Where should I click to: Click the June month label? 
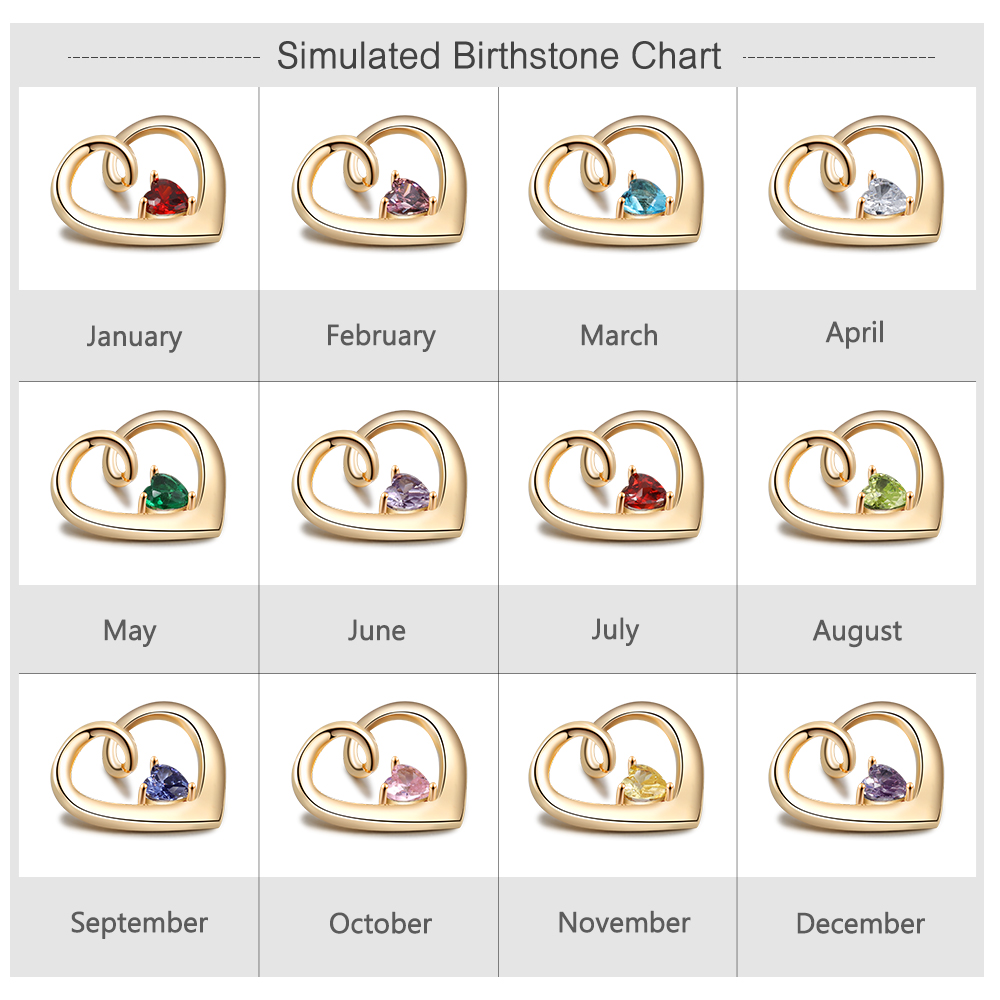click(x=376, y=631)
